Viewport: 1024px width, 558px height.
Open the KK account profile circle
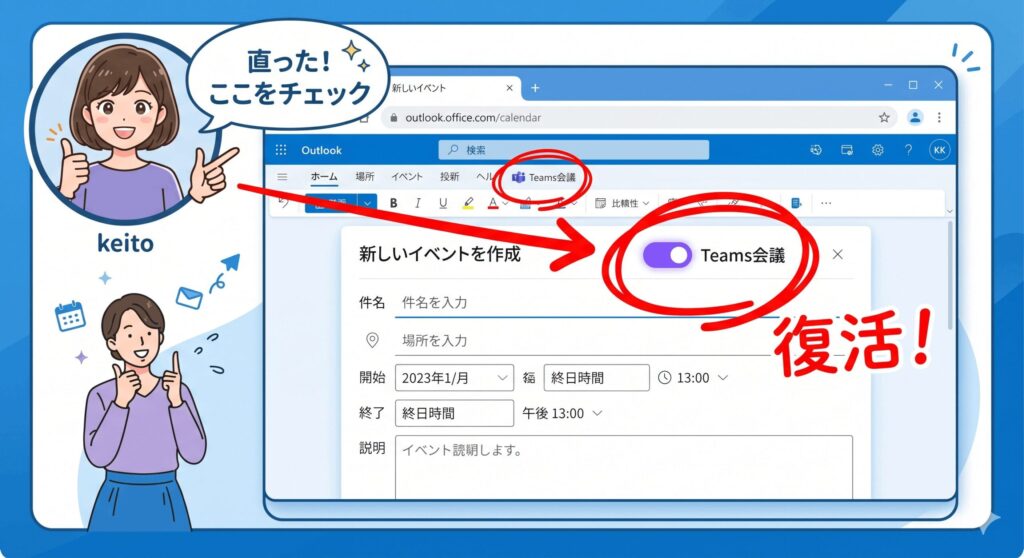coord(939,150)
